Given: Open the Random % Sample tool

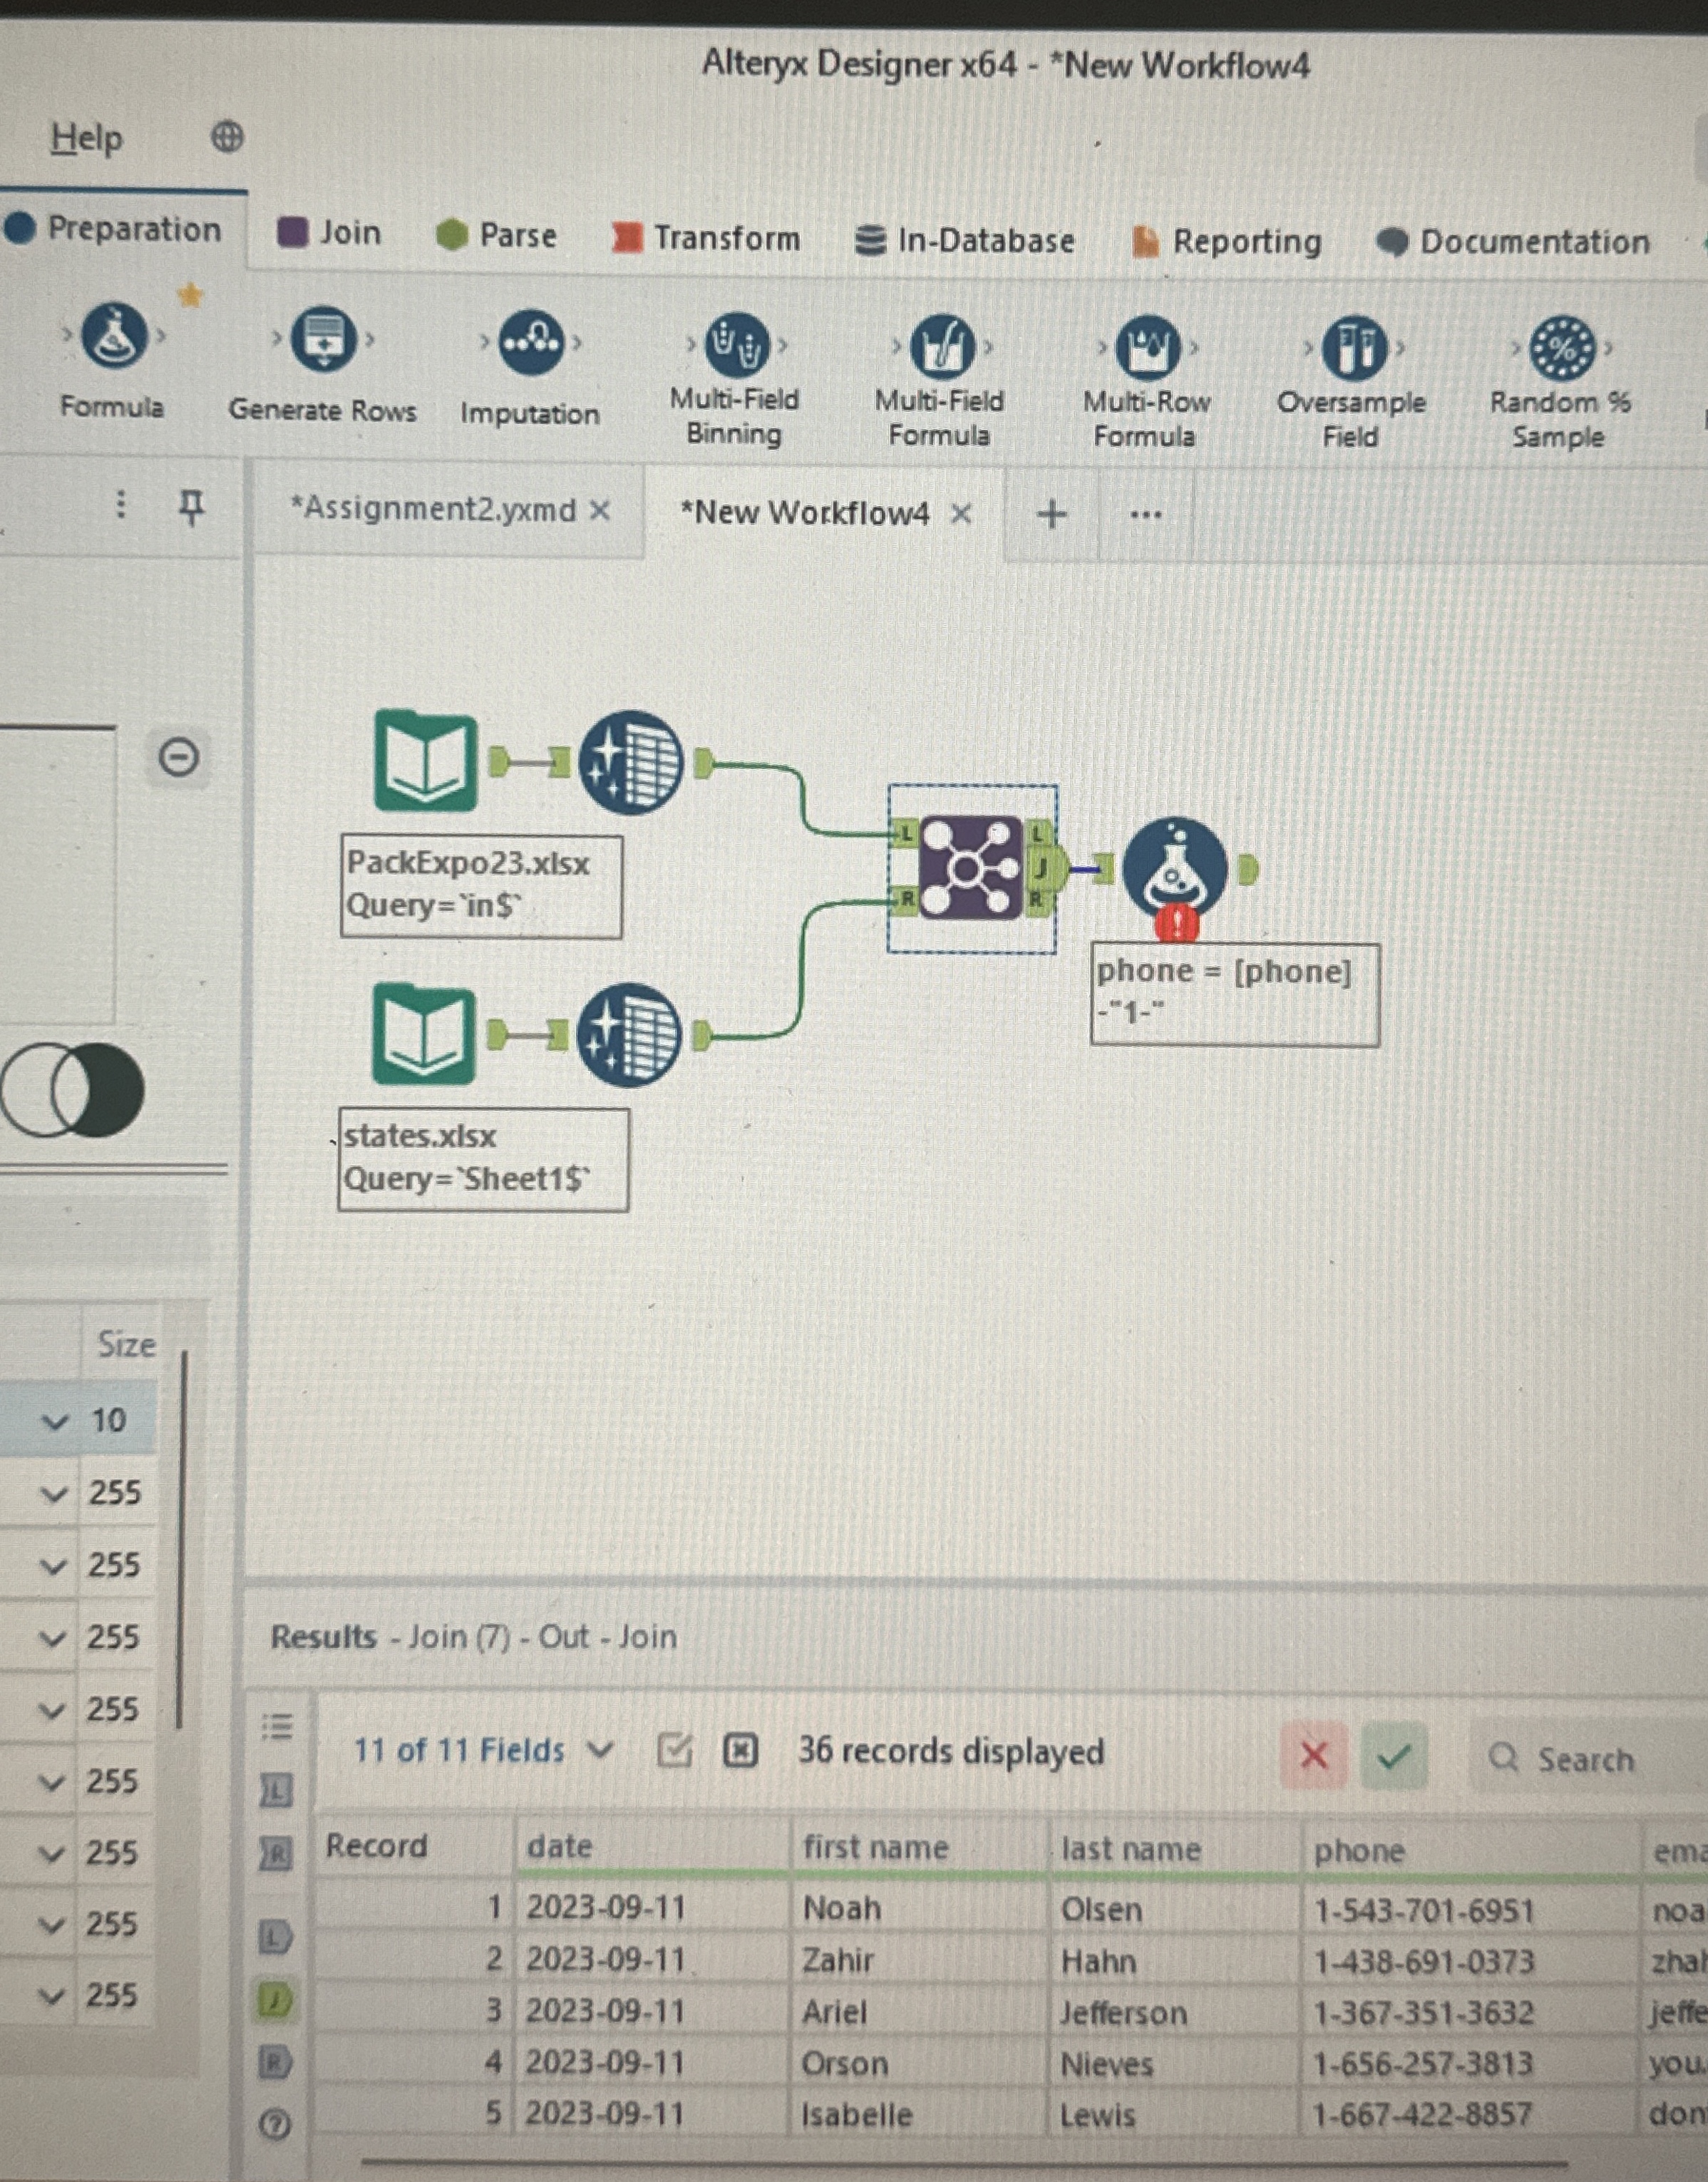Looking at the screenshot, I should coord(1562,345).
